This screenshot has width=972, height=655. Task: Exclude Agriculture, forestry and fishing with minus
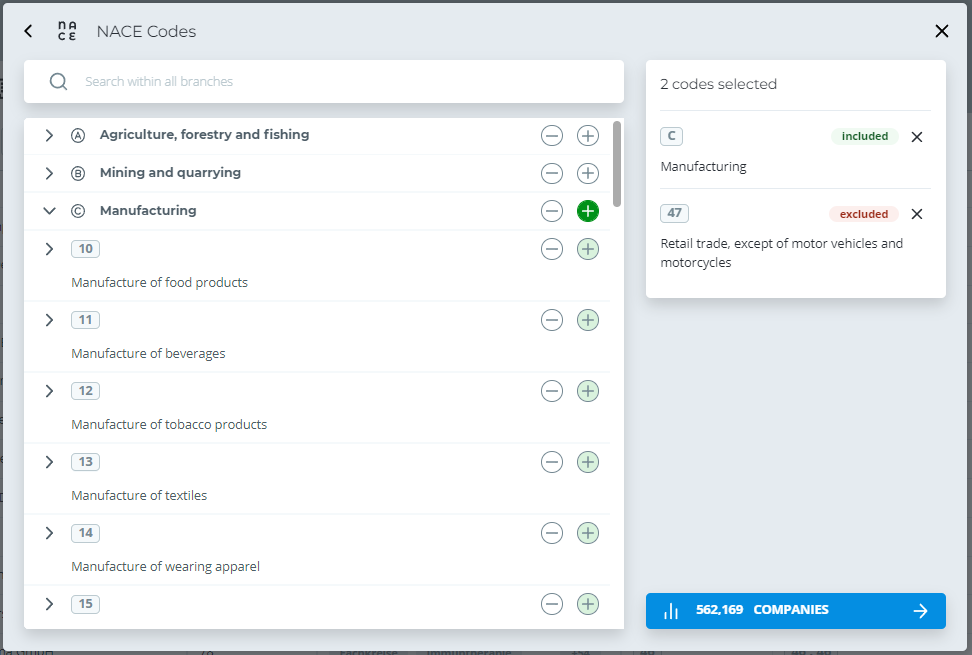point(552,135)
